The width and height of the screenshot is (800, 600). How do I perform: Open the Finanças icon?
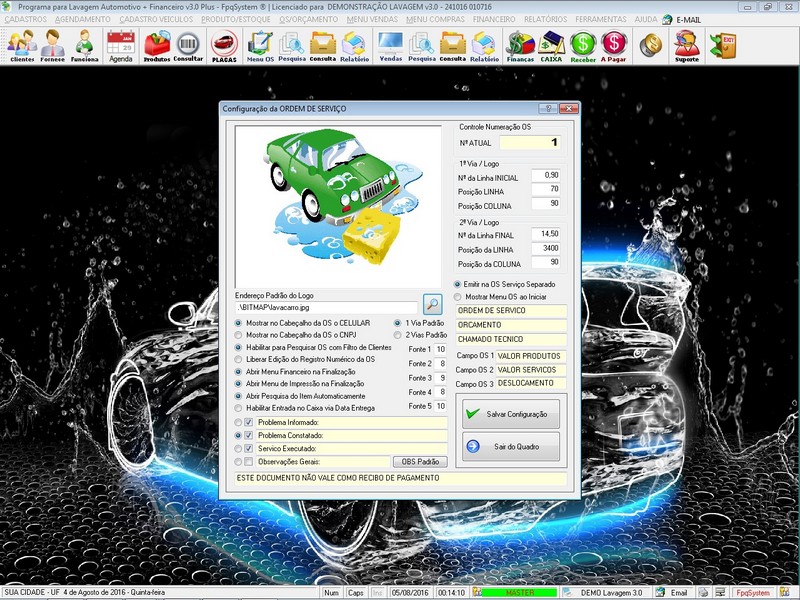[x=520, y=46]
